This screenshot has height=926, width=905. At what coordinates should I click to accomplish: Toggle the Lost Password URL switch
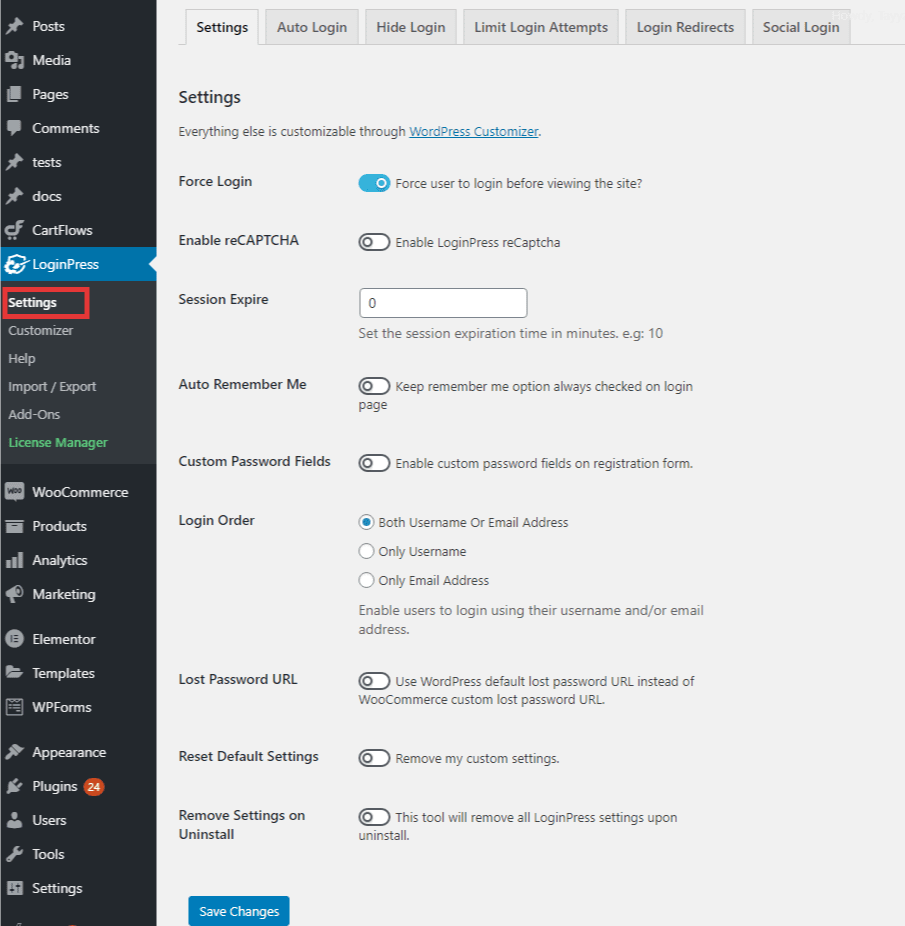[x=374, y=681]
